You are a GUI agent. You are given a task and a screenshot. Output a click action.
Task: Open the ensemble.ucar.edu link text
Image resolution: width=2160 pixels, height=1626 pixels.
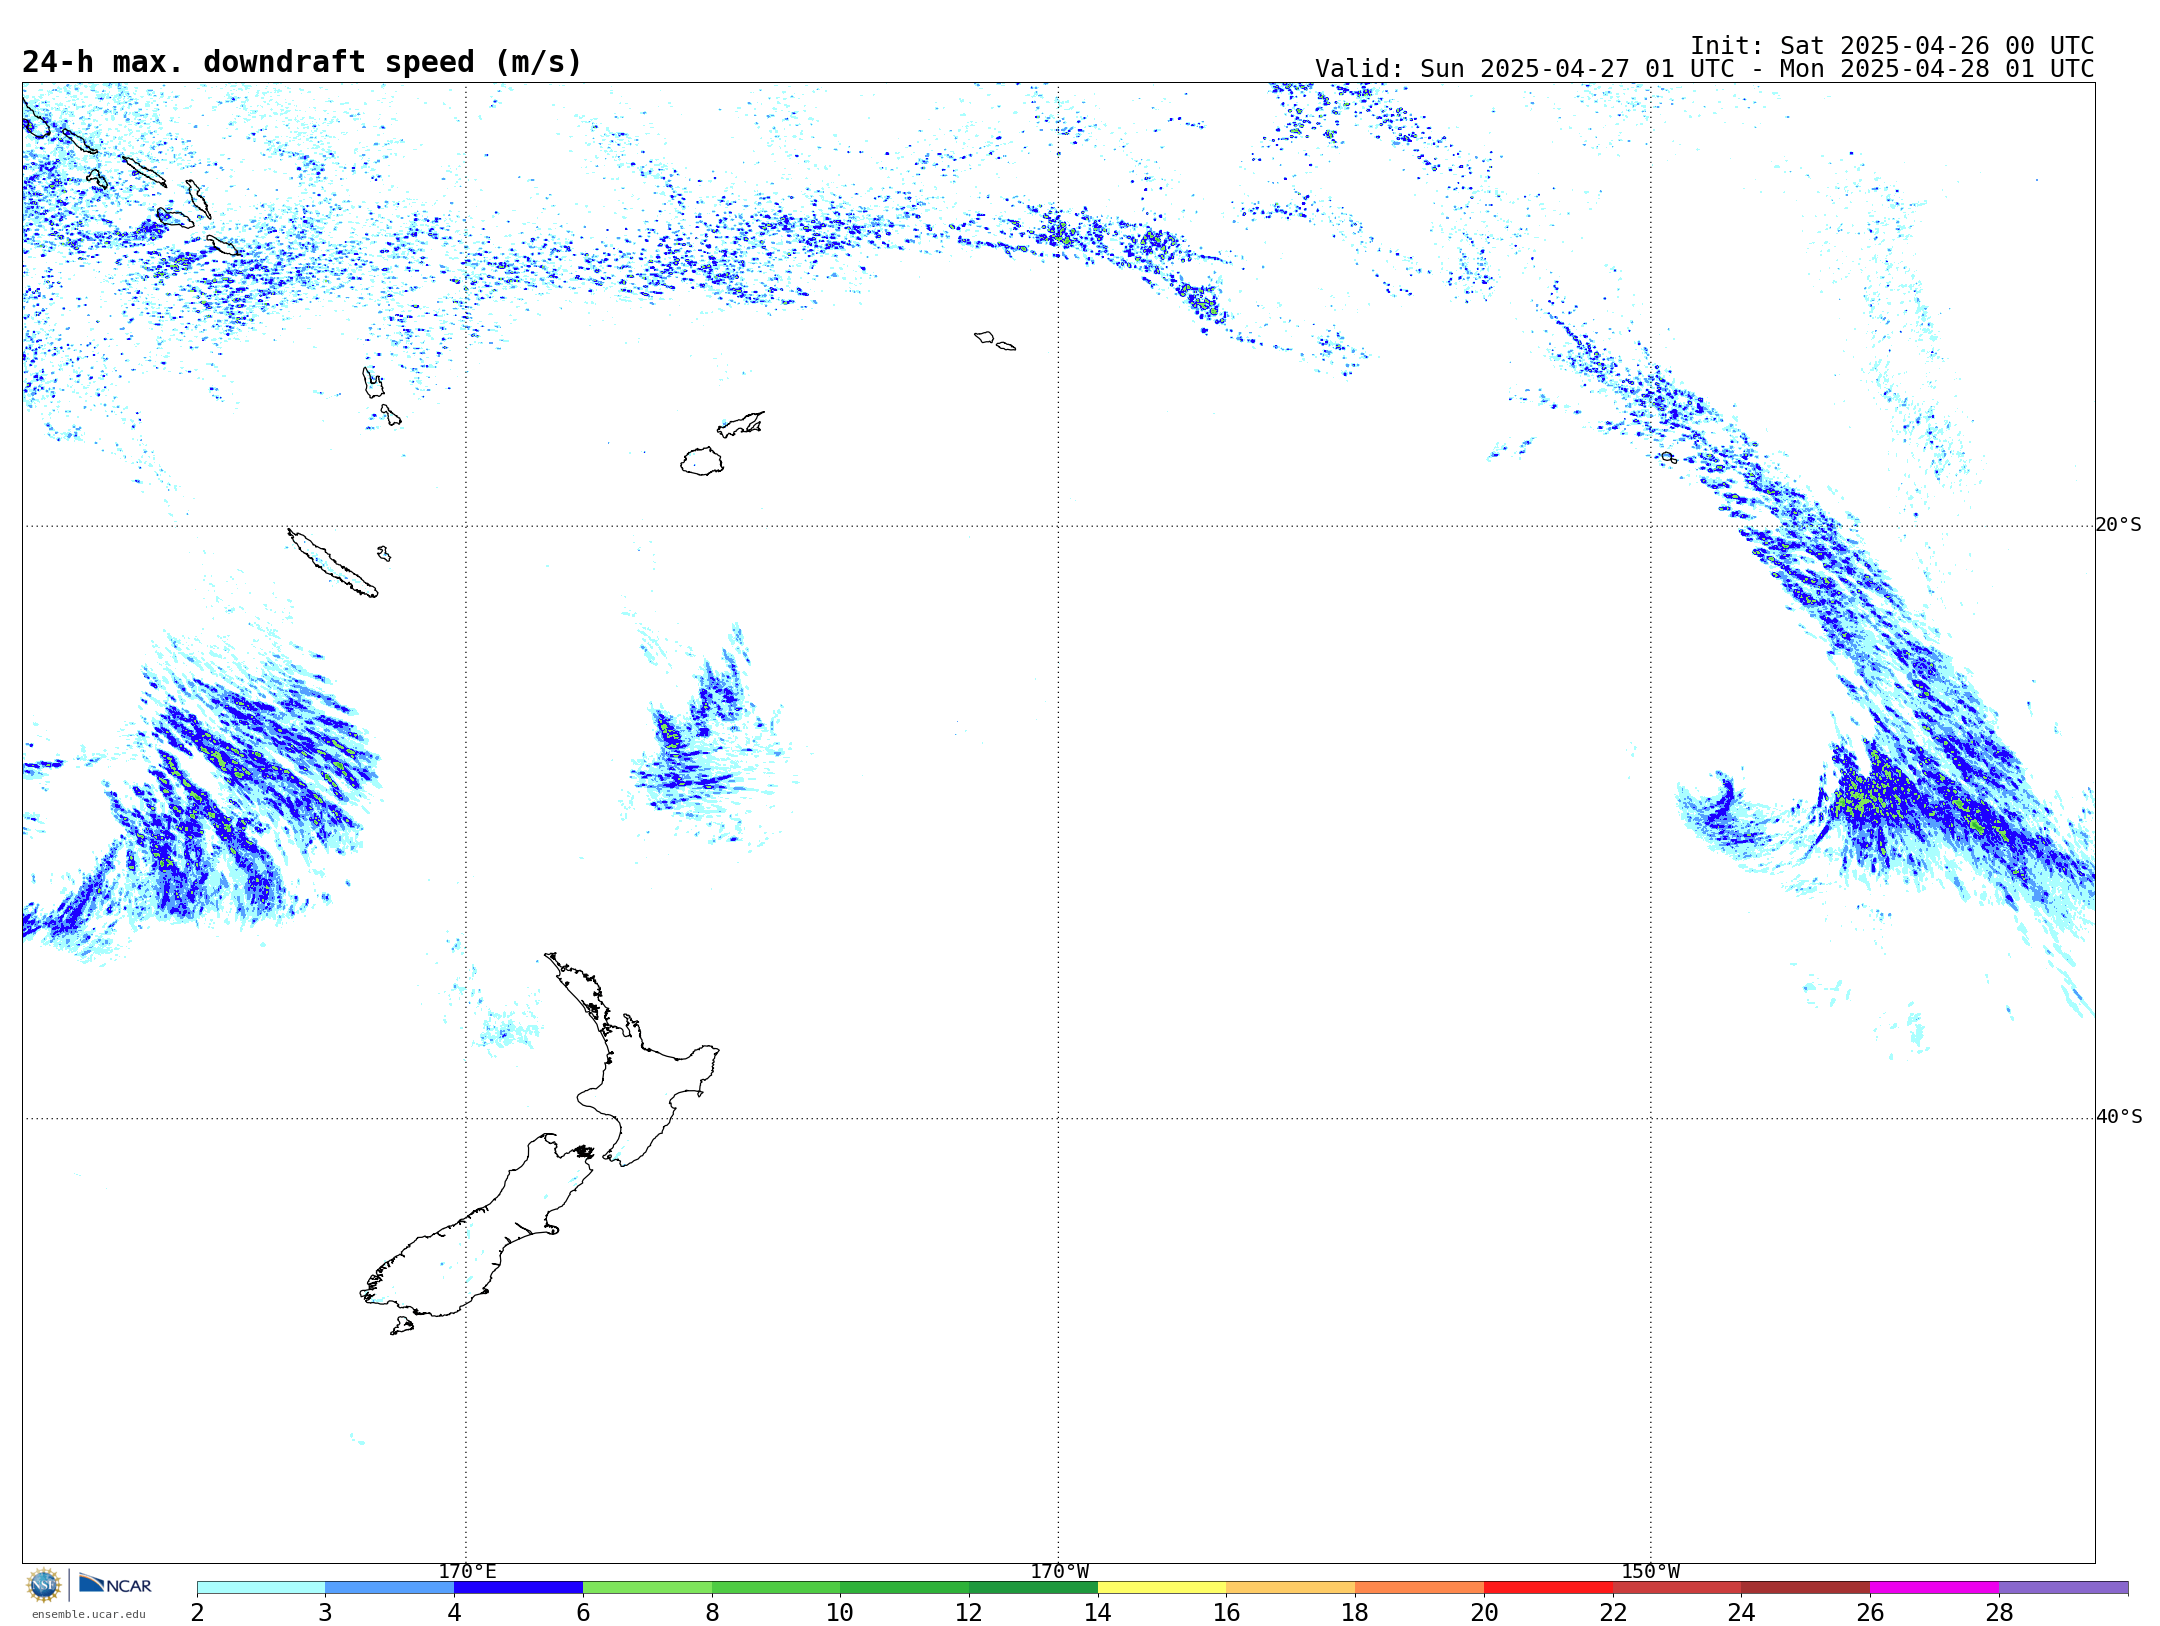pyautogui.click(x=89, y=1614)
